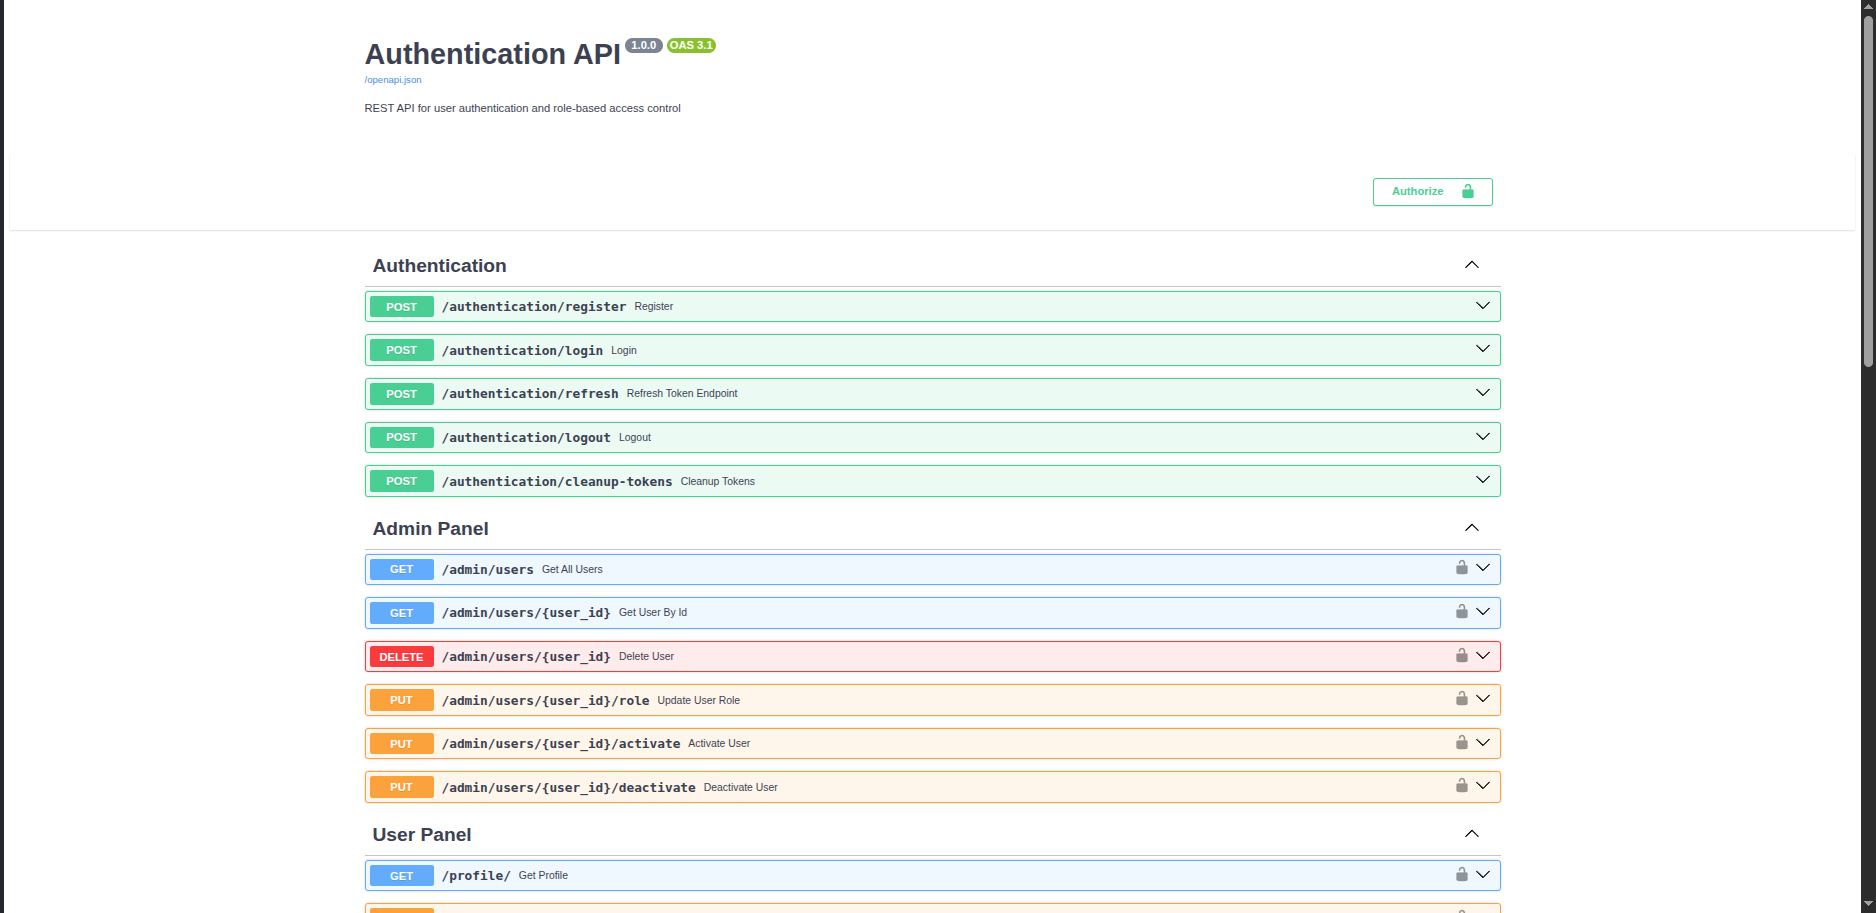Screen dimensions: 1876x913
Task: Click lock icon on Deactivate User row
Action: (1461, 785)
